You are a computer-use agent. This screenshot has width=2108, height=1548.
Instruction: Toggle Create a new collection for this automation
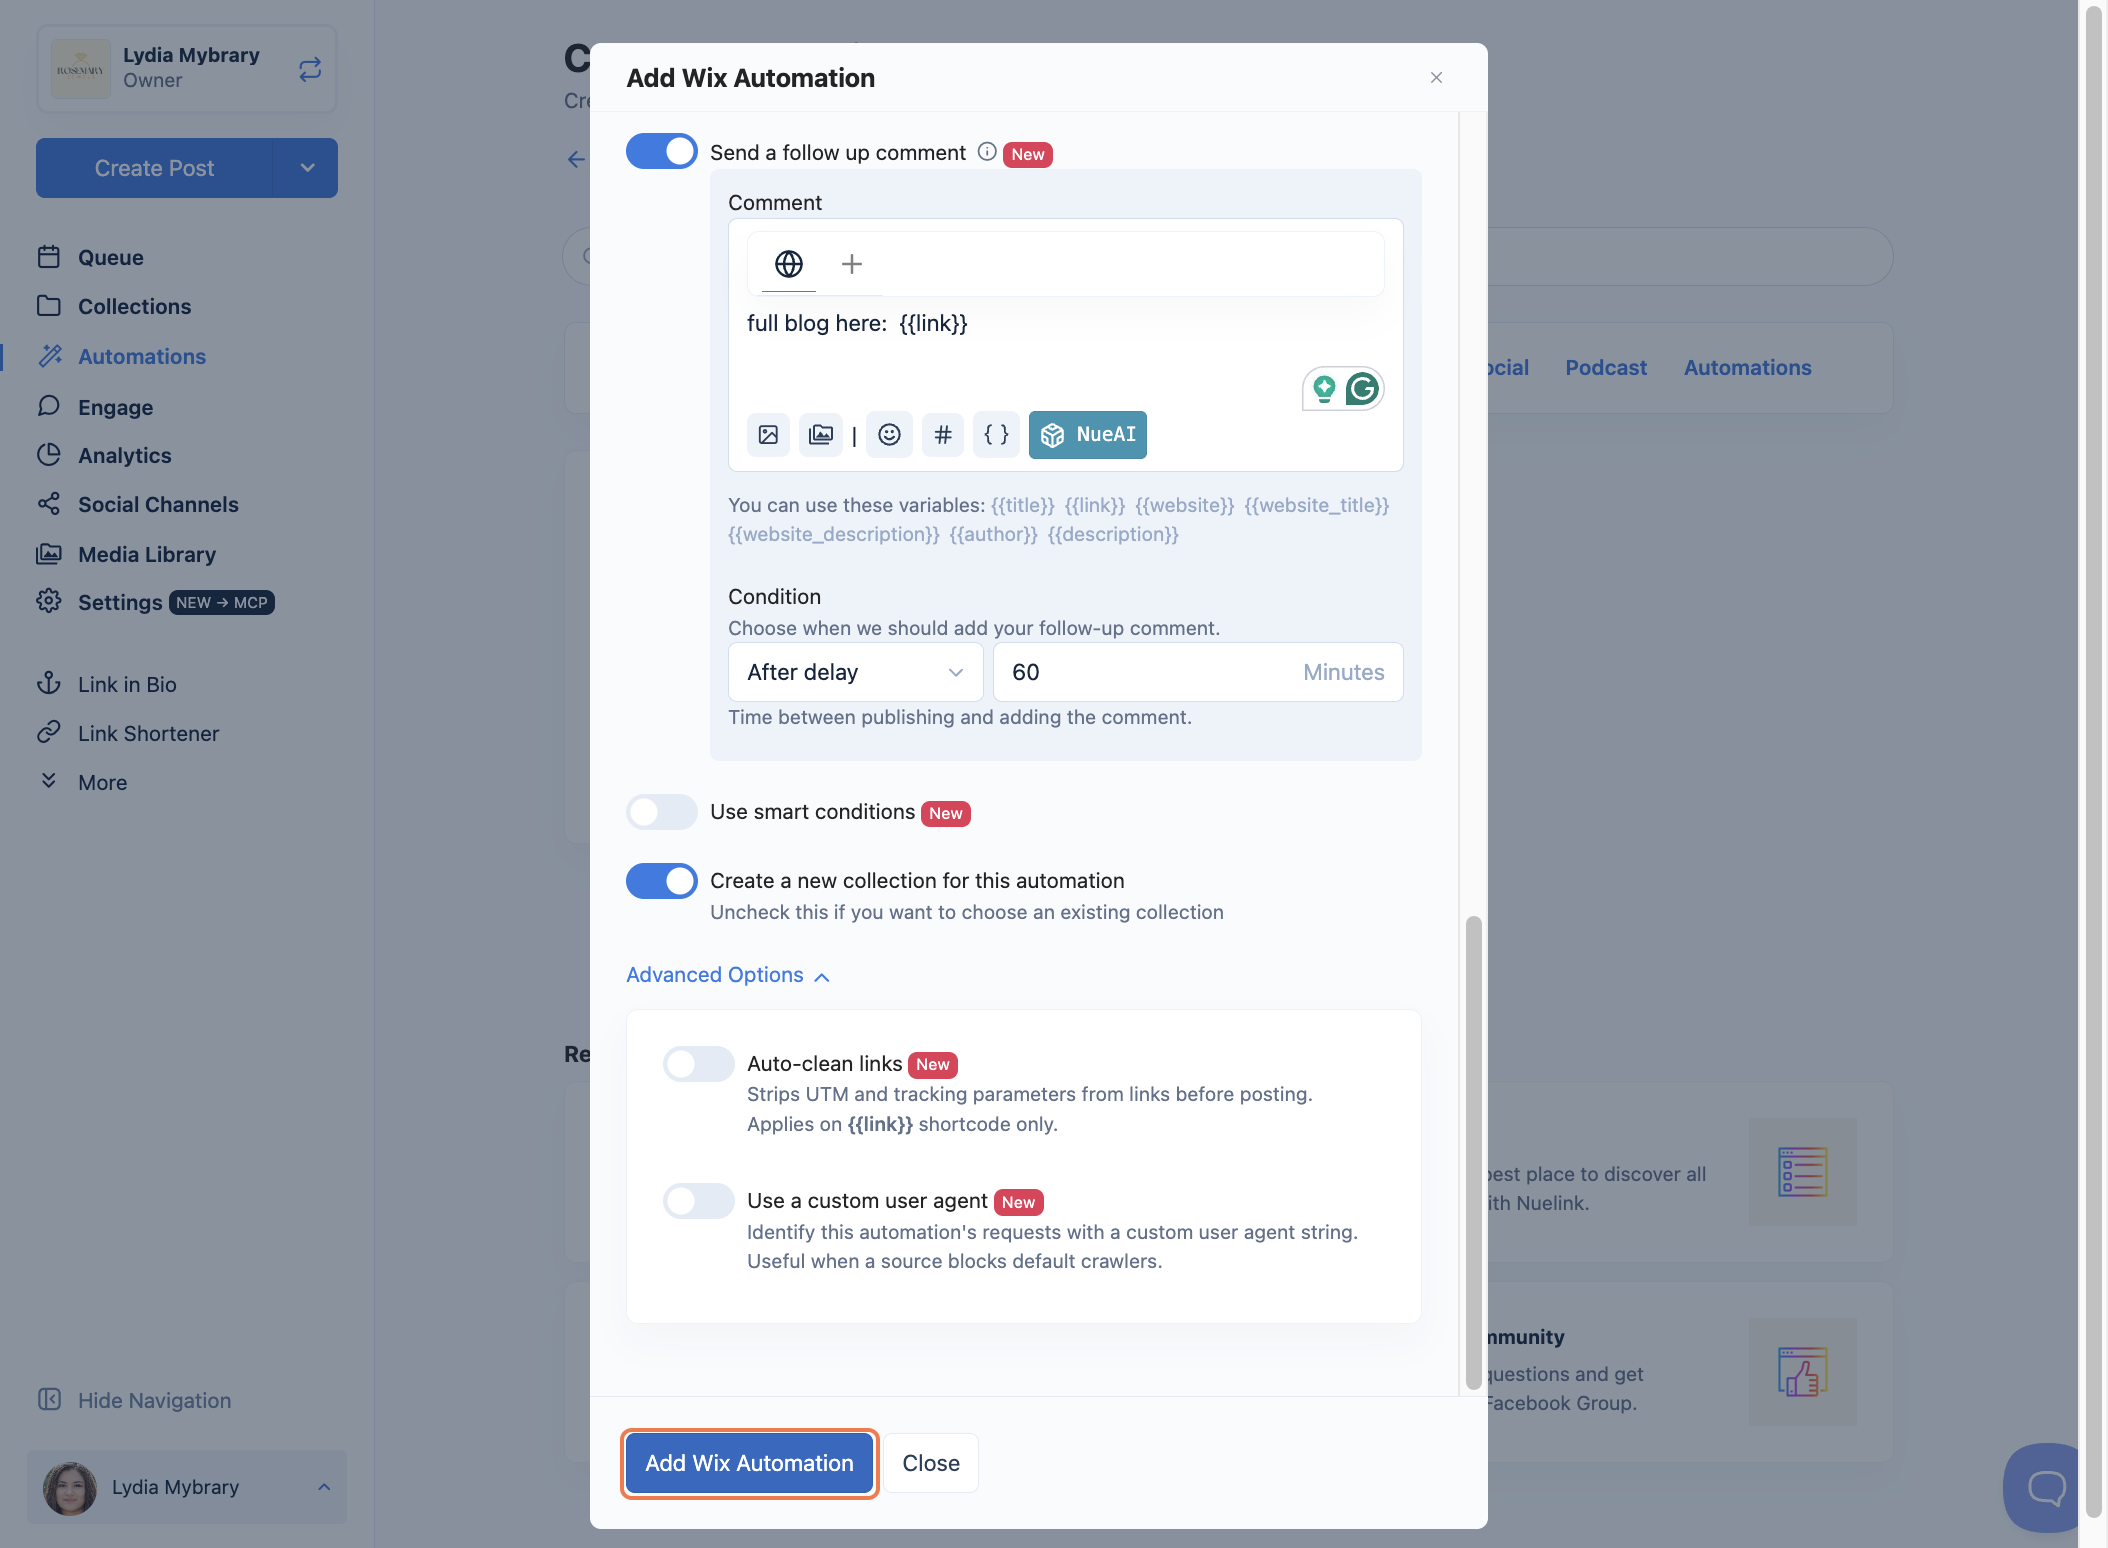pyautogui.click(x=661, y=880)
